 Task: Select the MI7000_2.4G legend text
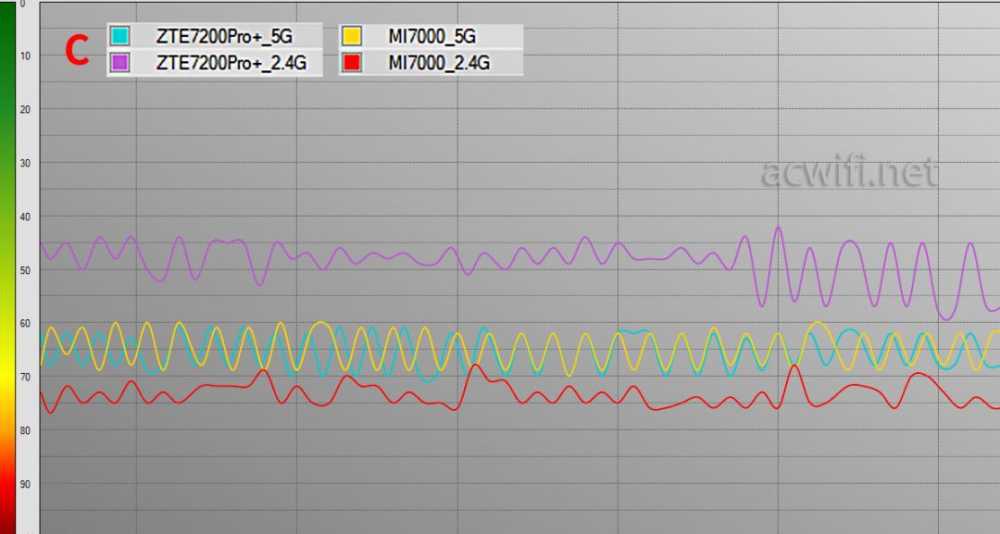tap(440, 64)
